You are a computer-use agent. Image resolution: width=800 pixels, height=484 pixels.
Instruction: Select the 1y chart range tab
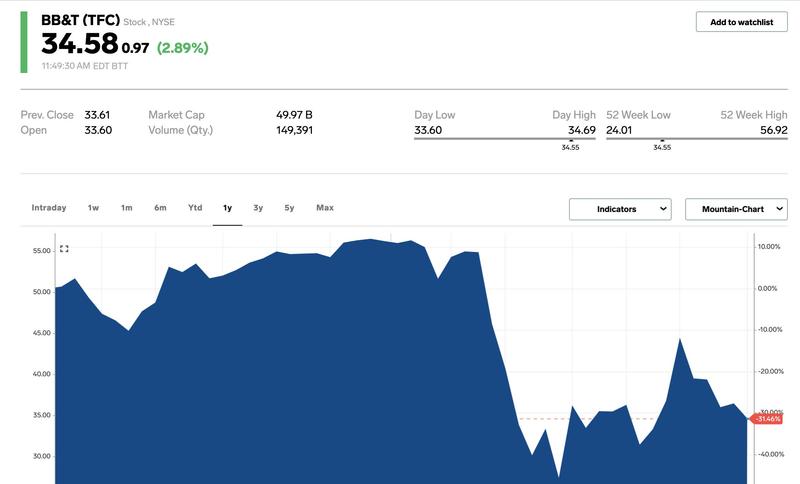point(227,208)
